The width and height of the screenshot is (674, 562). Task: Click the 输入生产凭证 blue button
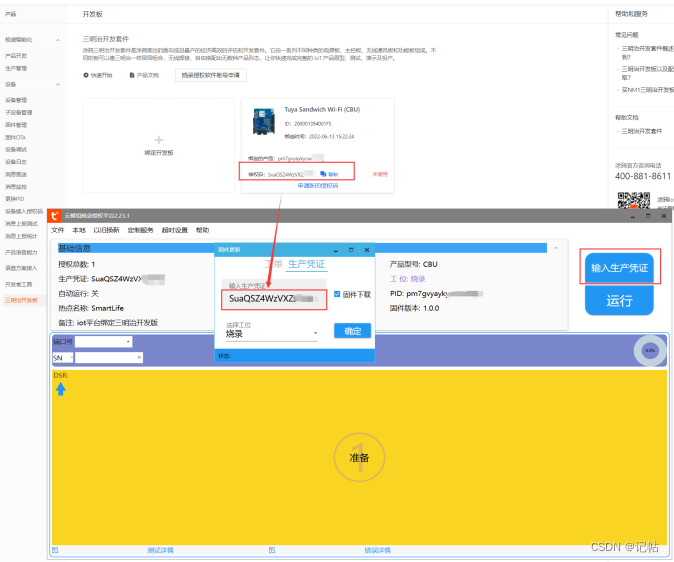point(619,268)
